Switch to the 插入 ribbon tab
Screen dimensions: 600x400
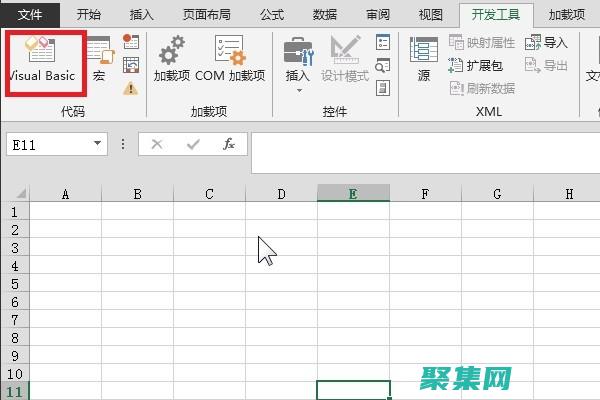point(142,15)
